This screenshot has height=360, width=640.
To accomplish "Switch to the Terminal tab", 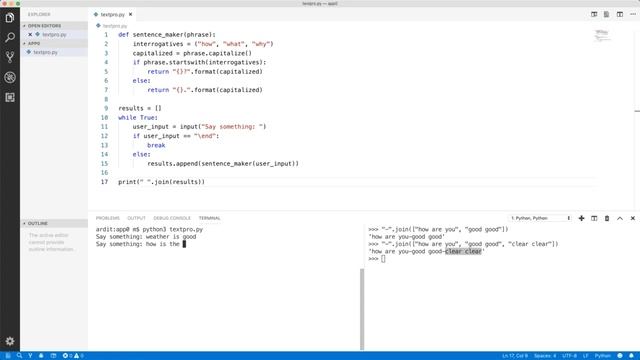I will (209, 218).
